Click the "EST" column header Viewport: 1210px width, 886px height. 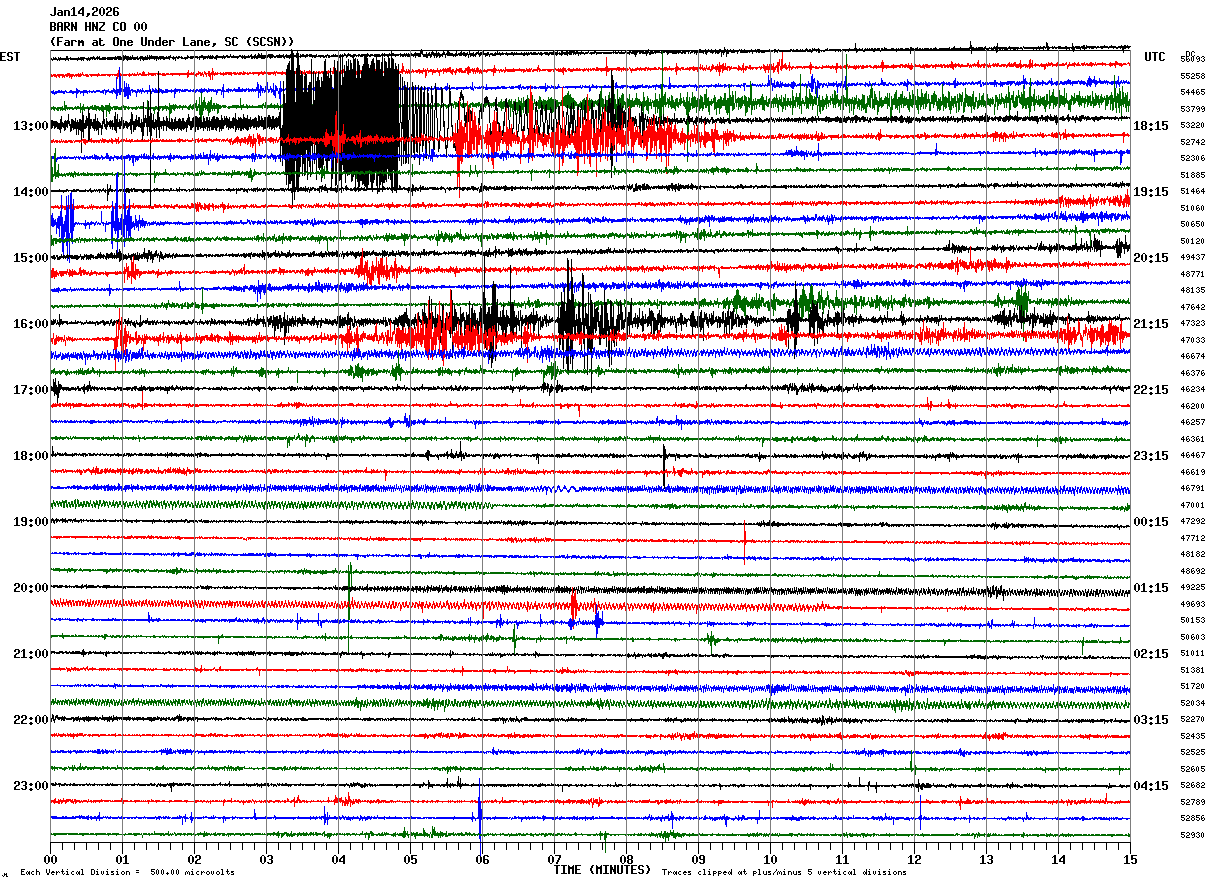point(10,57)
